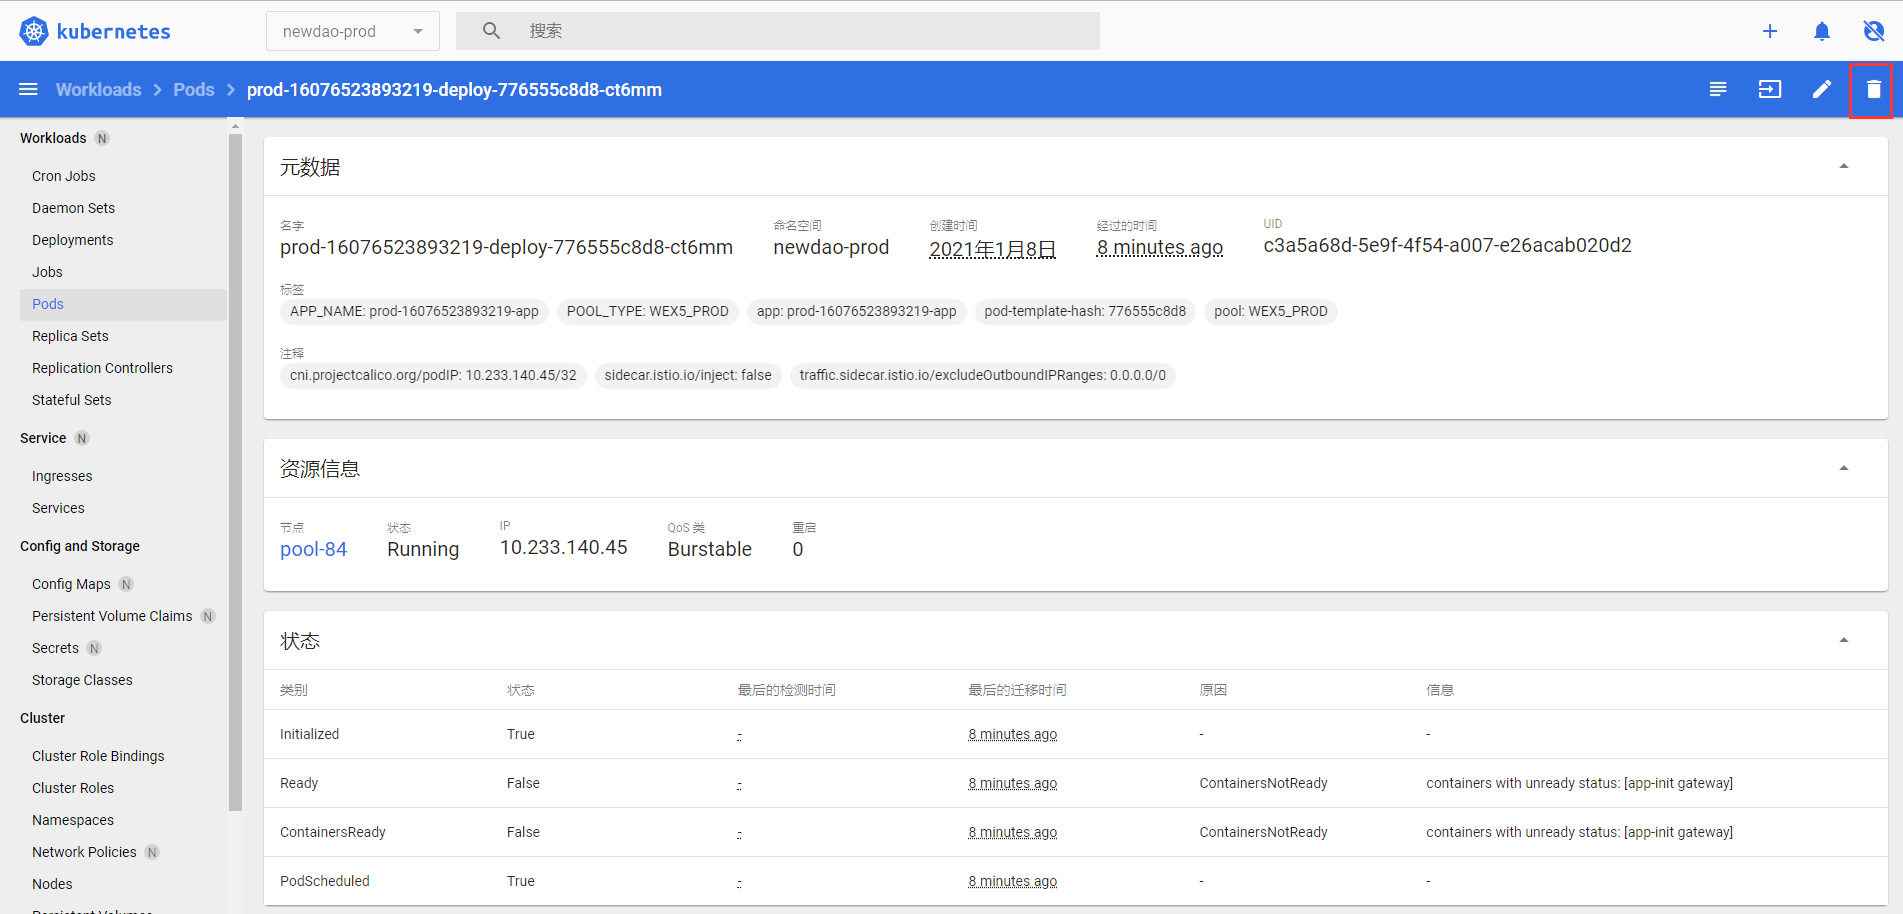1903x914 pixels.
Task: Open Config and Storage section
Action: pyautogui.click(x=80, y=546)
